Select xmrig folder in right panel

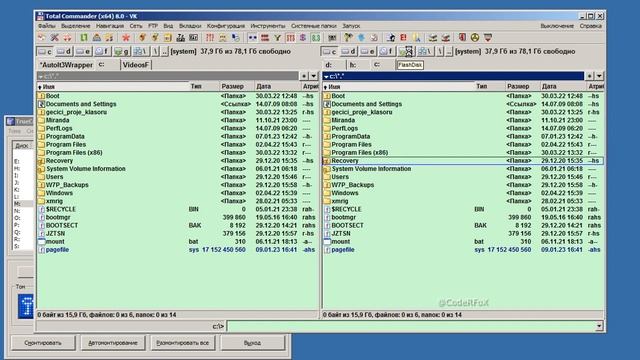463,201
